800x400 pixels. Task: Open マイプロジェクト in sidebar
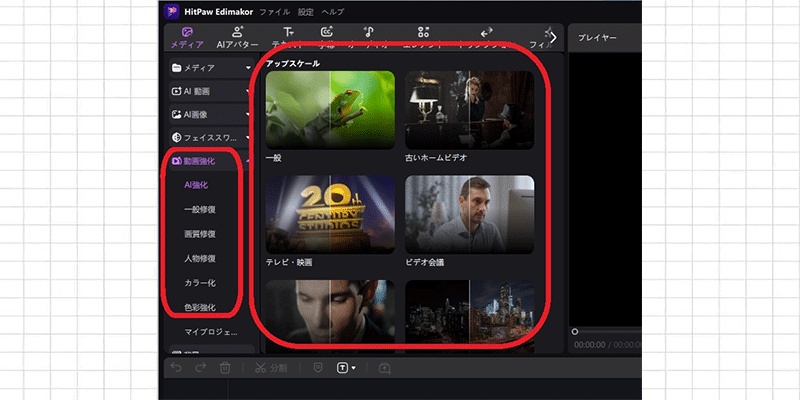click(211, 332)
